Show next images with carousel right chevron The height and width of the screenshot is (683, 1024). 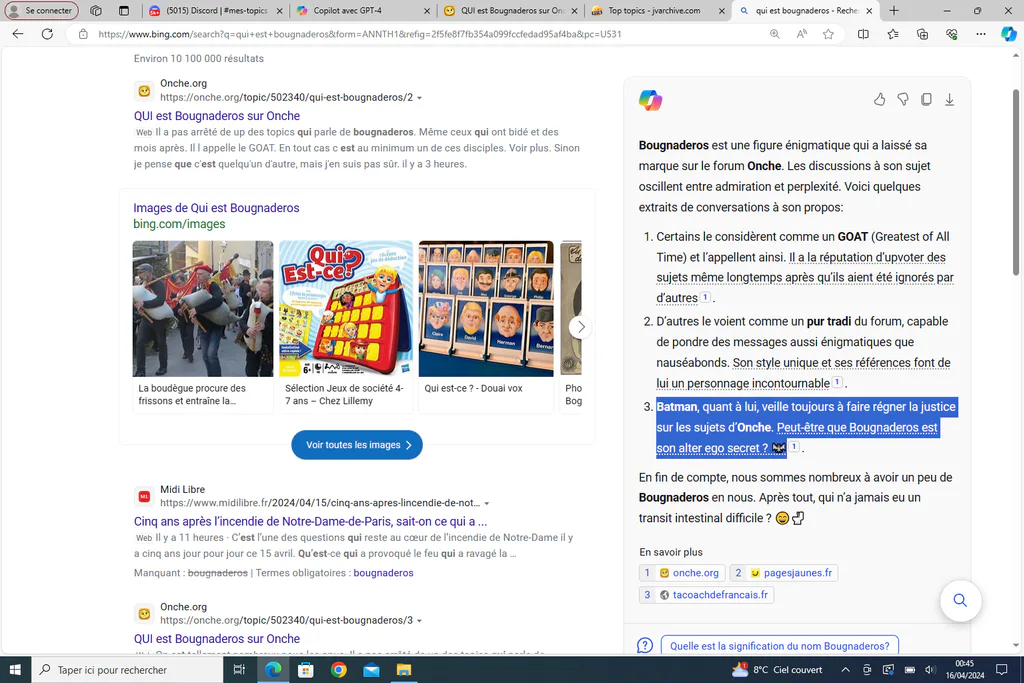click(581, 327)
